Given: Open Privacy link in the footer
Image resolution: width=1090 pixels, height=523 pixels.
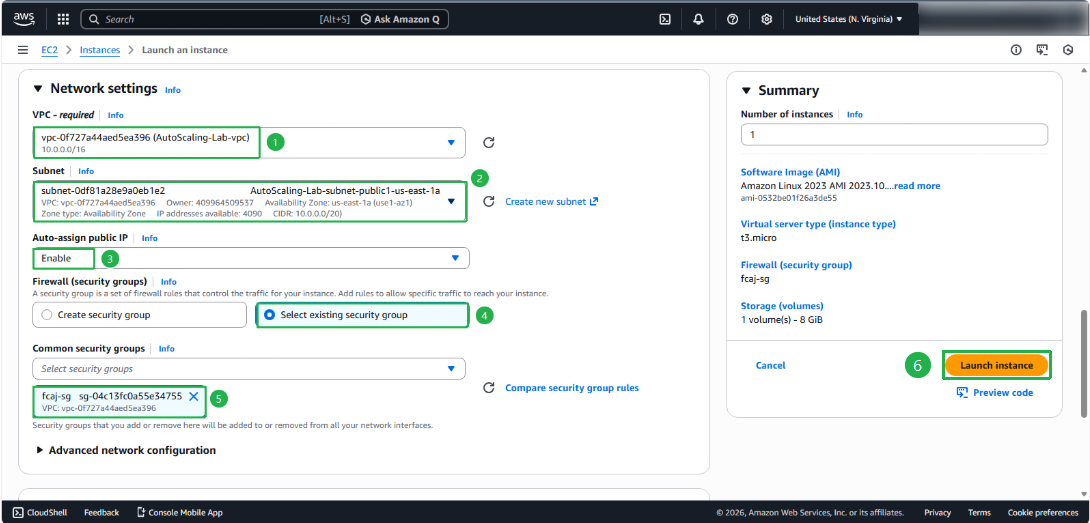Looking at the screenshot, I should point(938,513).
